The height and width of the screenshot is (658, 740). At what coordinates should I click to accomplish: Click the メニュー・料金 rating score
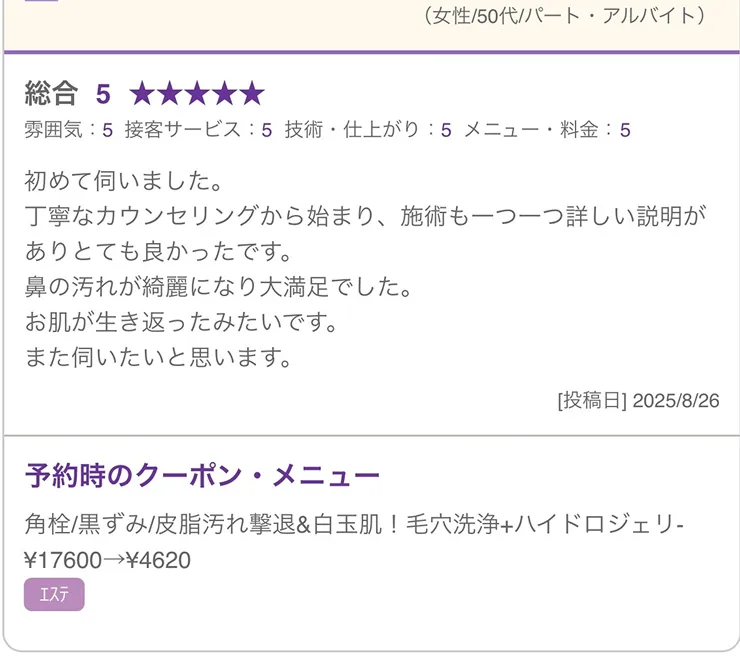pyautogui.click(x=625, y=130)
